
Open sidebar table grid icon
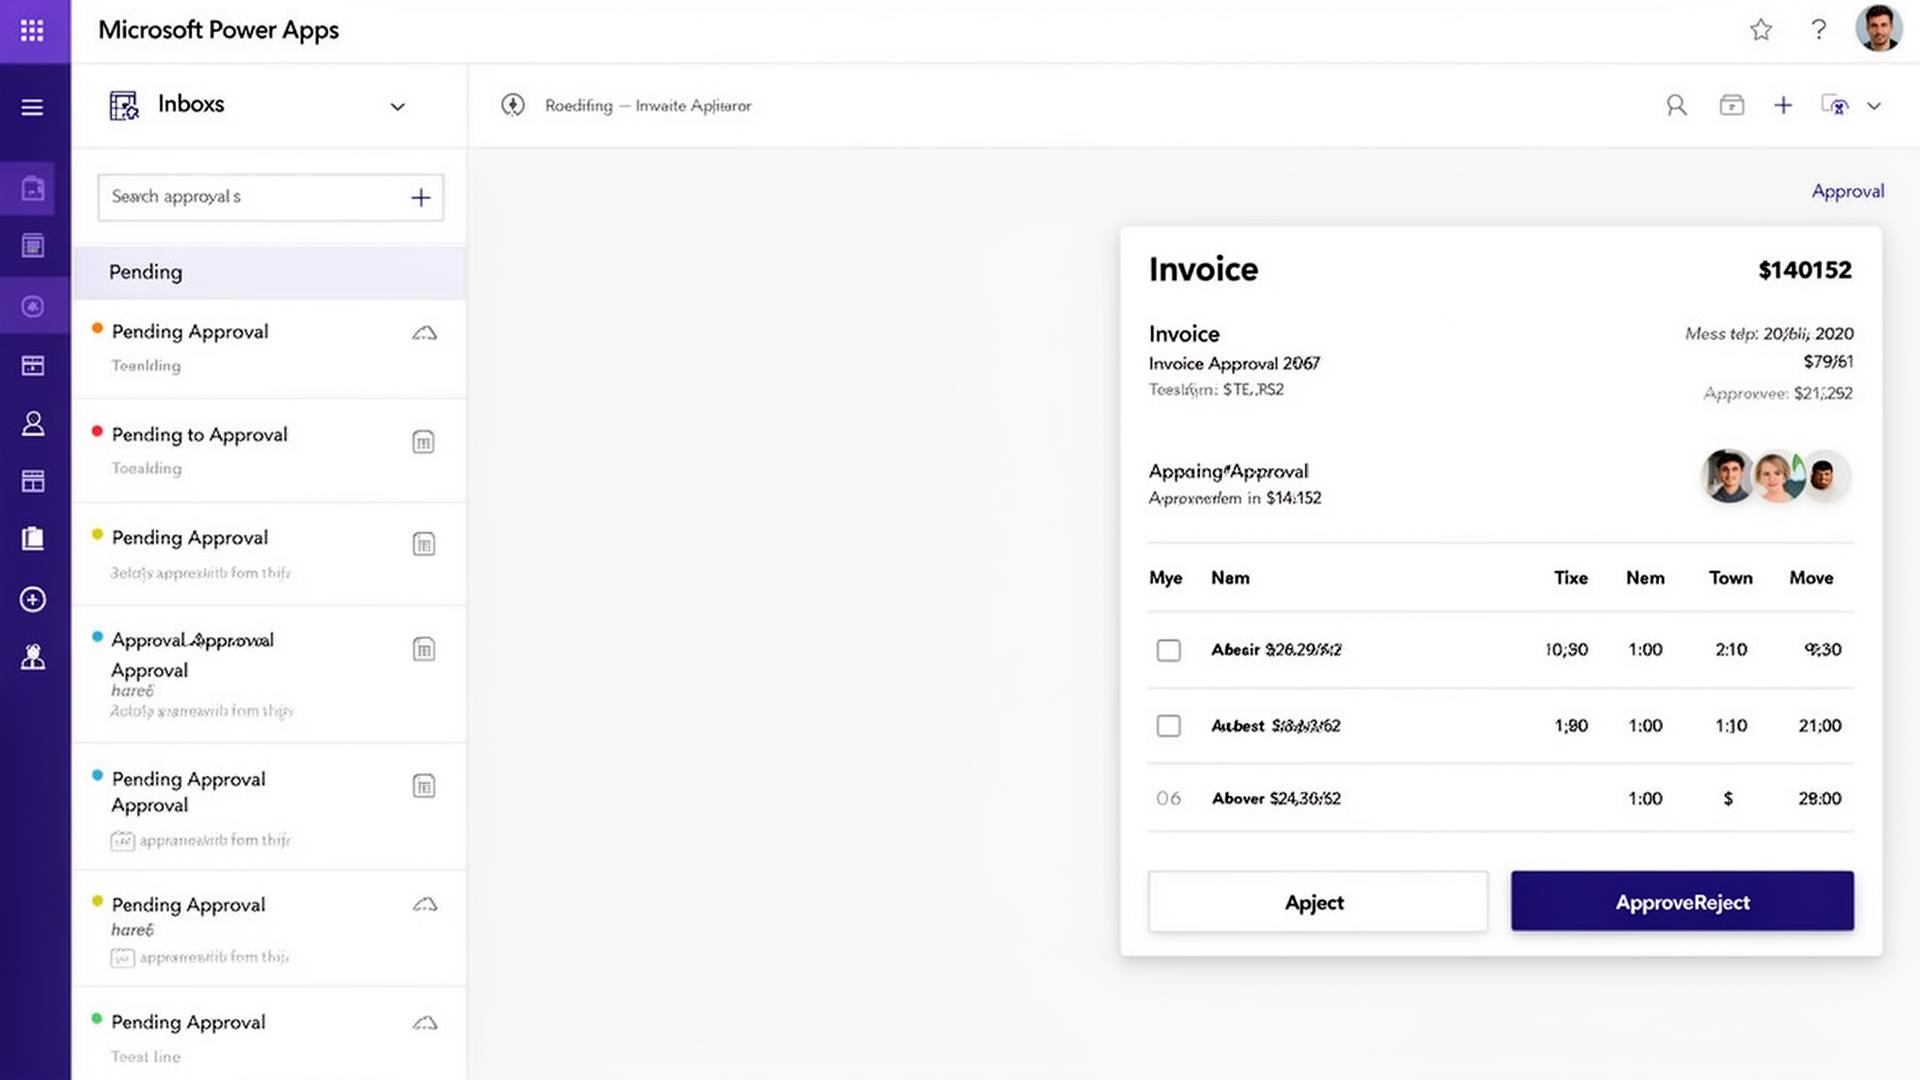coord(33,482)
